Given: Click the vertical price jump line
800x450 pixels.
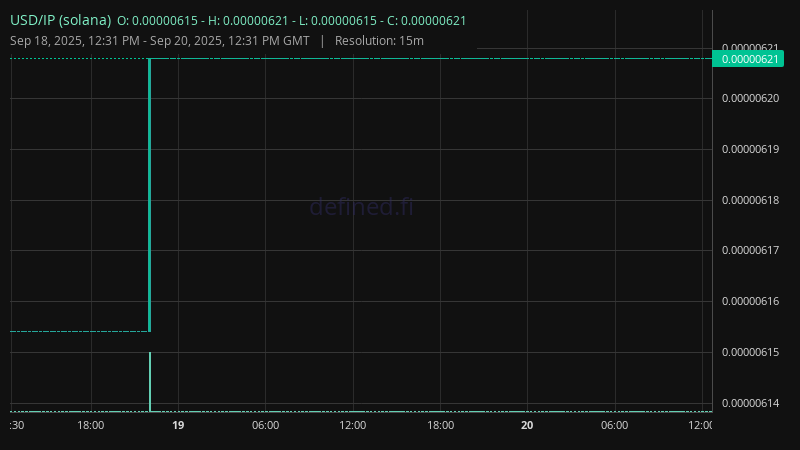Looking at the screenshot, I should 149,195.
